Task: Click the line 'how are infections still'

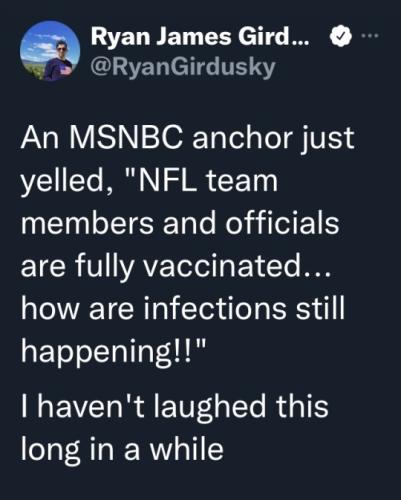Action: pos(183,308)
